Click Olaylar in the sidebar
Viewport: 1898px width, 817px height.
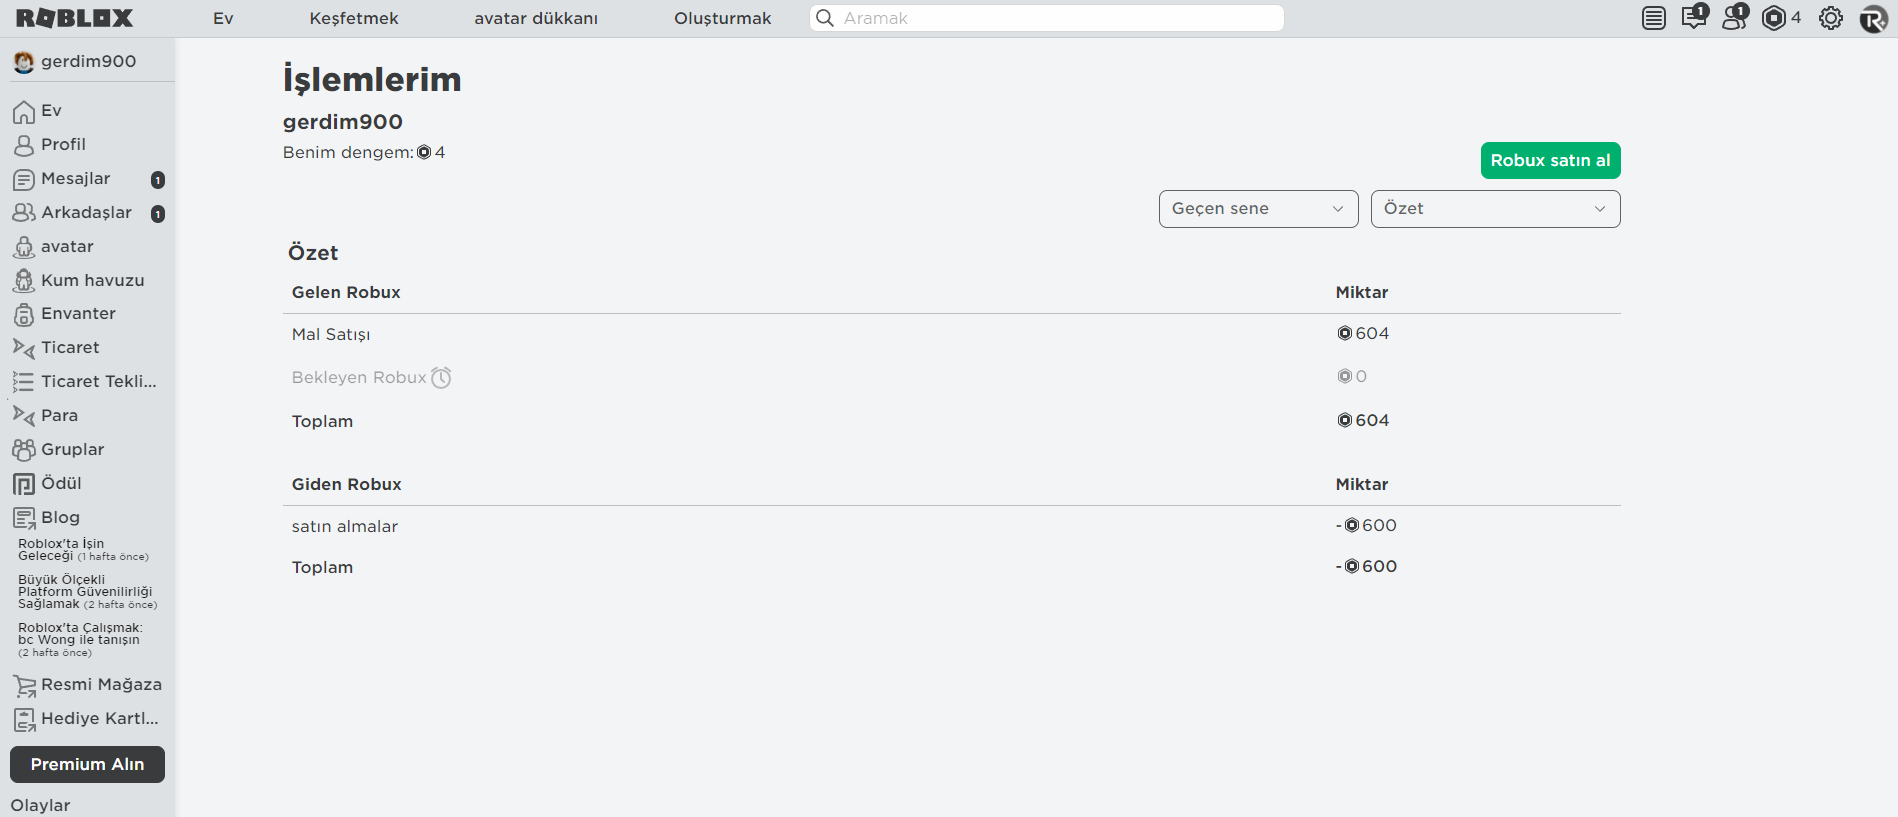pyautogui.click(x=40, y=805)
